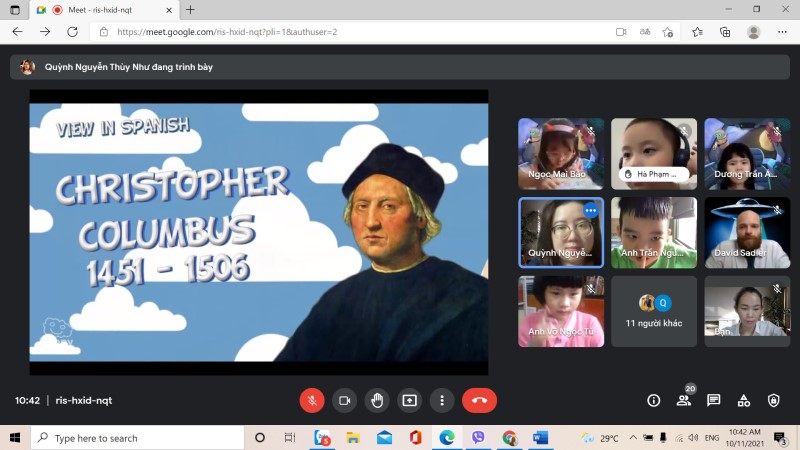Open options on Quỳnh Nguyễn's tile
800x450 pixels.
591,211
